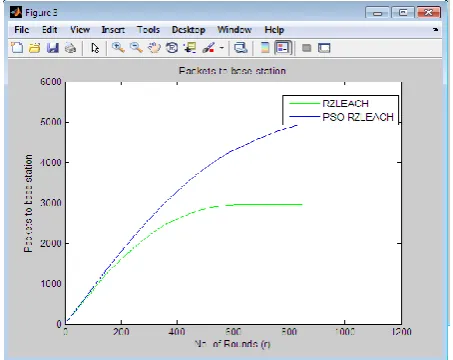Screen dimensions: 453x360
Task: Select the x-axis label 'No. of Rounds (r)'
Action: pyautogui.click(x=232, y=344)
